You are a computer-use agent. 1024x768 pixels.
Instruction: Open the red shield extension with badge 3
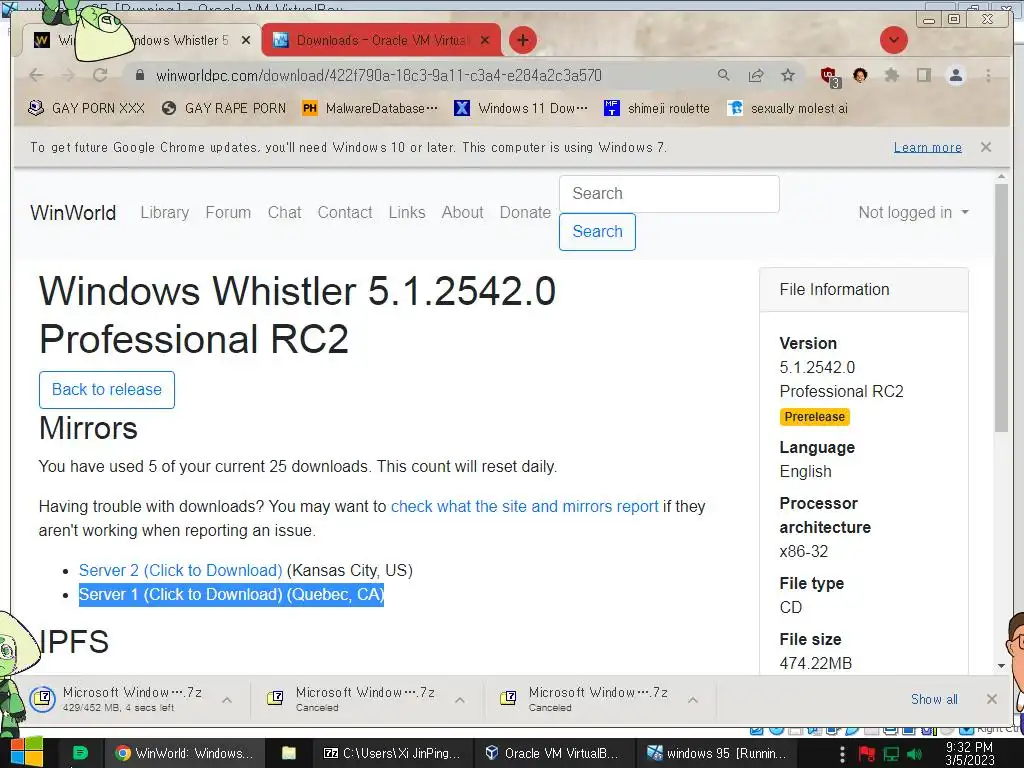[830, 76]
